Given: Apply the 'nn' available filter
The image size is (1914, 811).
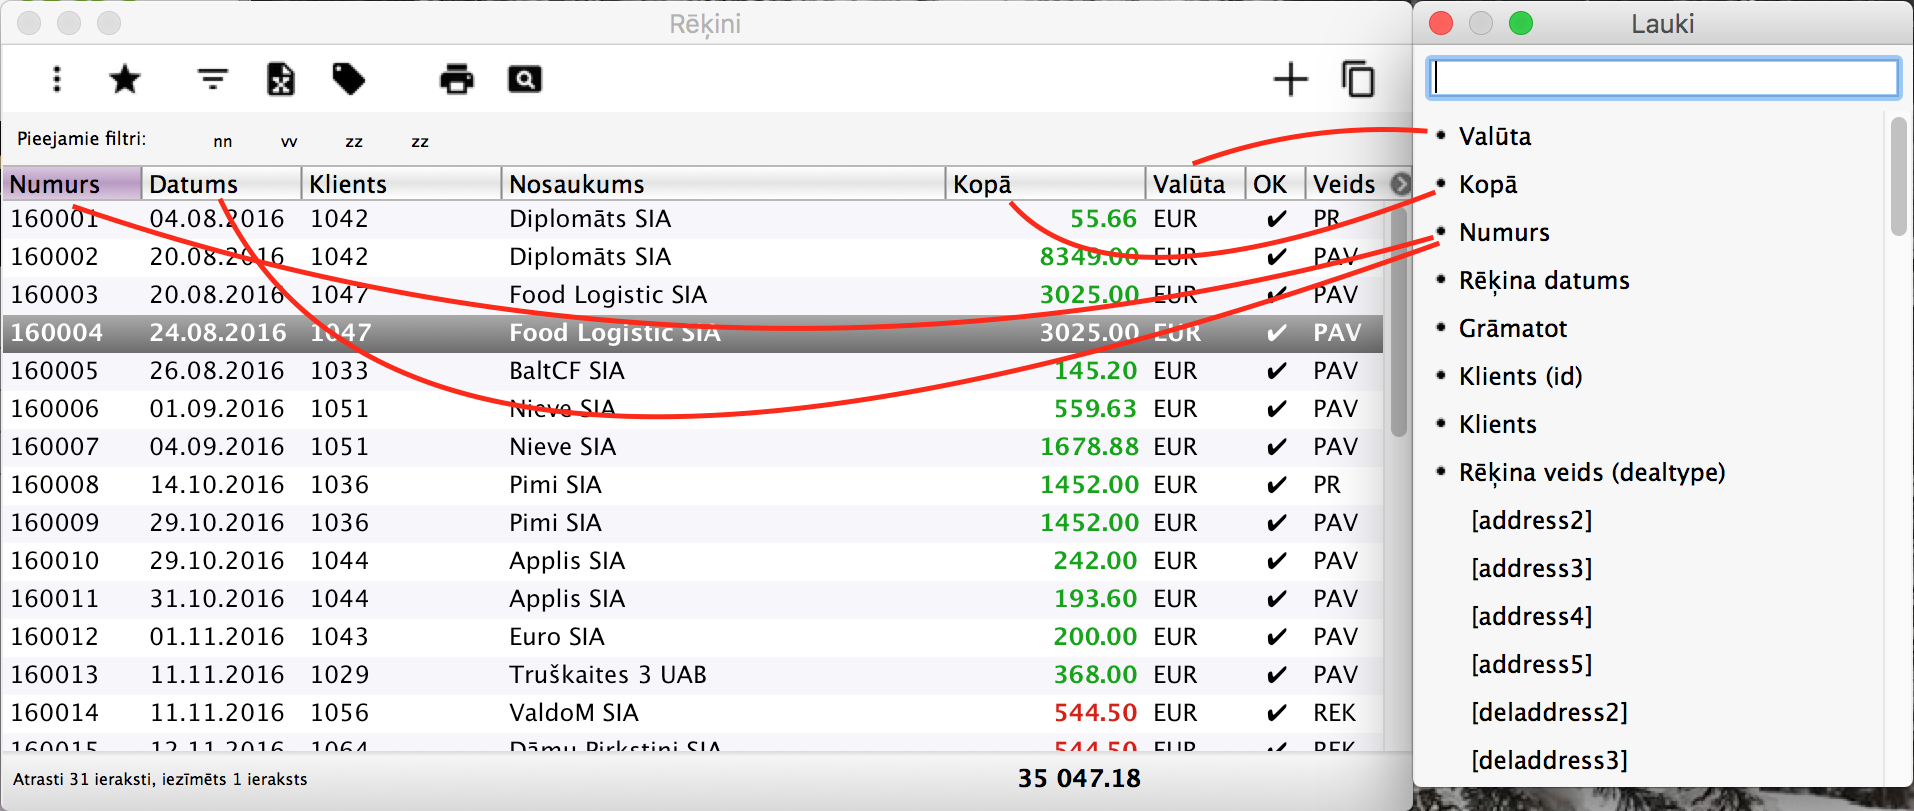Looking at the screenshot, I should tap(223, 142).
